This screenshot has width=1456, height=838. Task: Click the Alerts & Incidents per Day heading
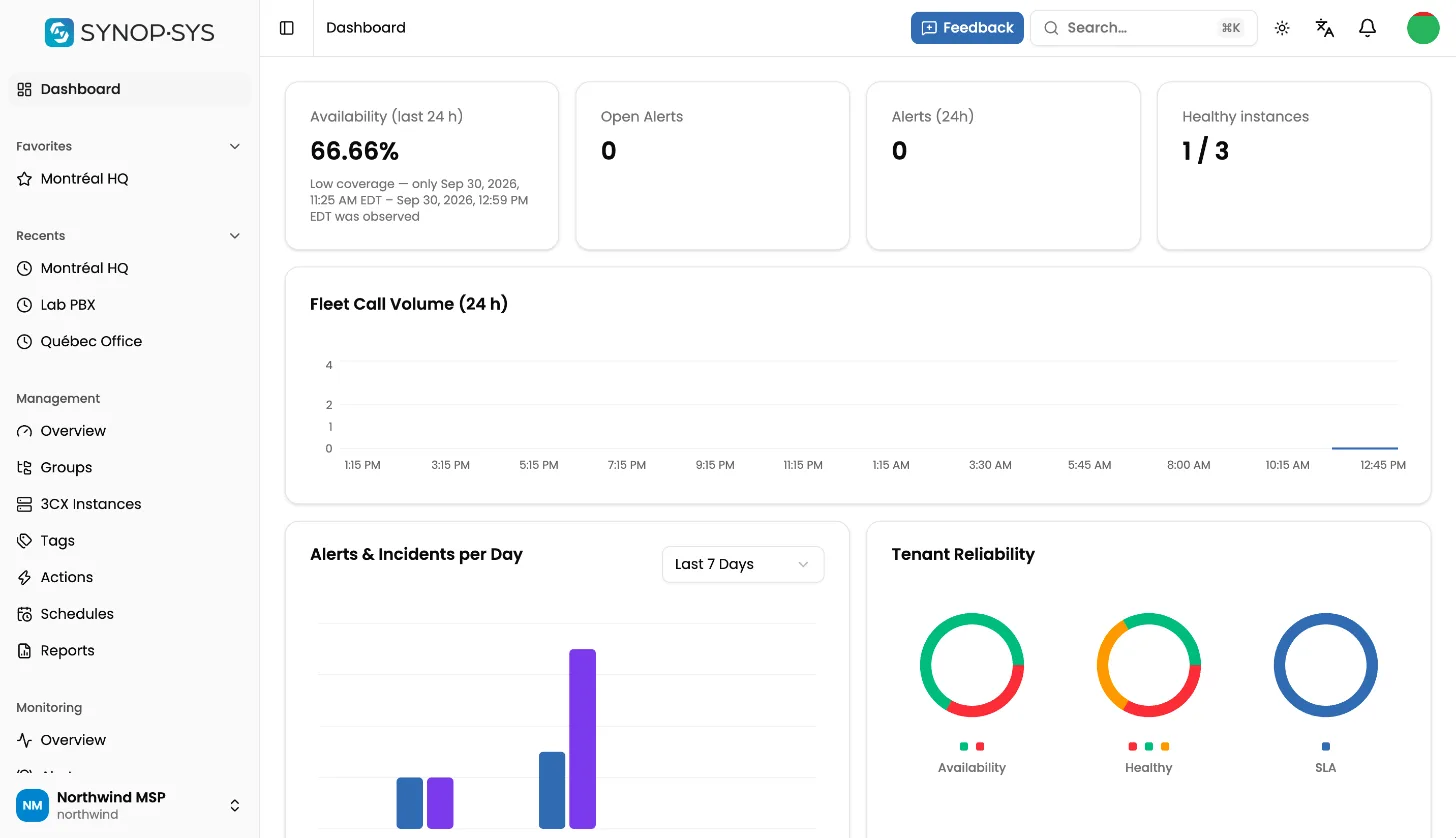416,554
